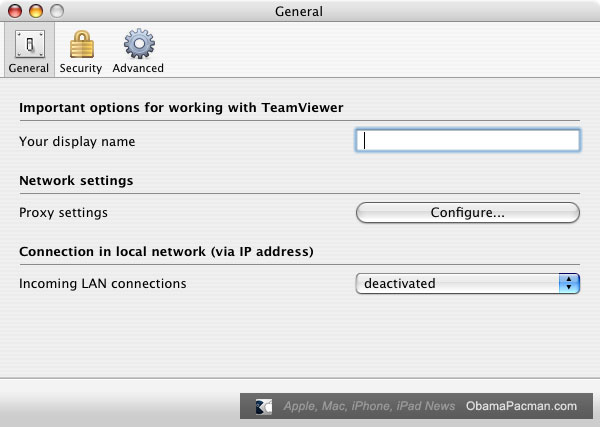The image size is (600, 427).
Task: Click the "Important options for working with TeamViewer" heading
Action: pyautogui.click(x=181, y=108)
